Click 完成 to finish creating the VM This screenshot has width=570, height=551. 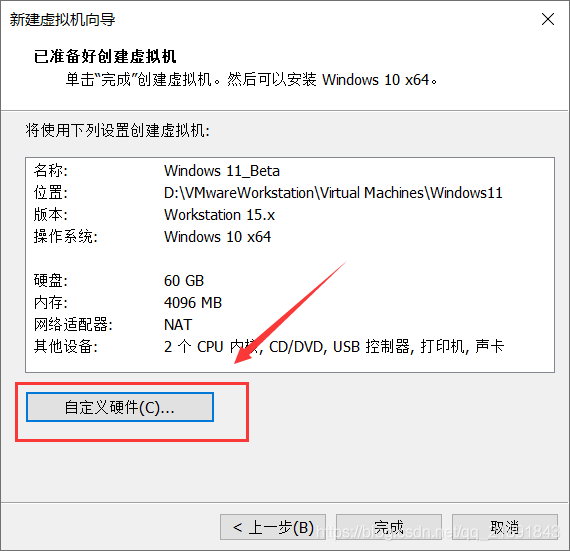389,527
